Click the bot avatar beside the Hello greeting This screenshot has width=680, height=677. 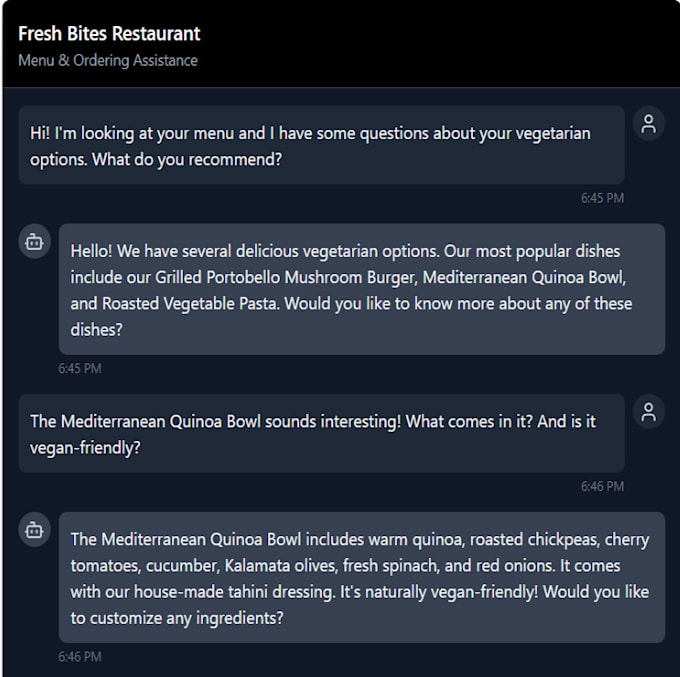coord(35,241)
